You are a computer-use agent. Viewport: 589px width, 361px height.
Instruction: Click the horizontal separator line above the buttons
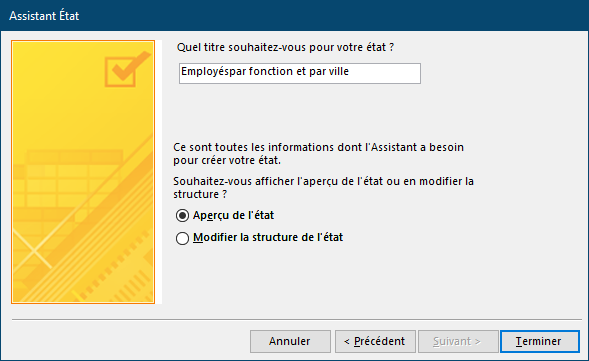point(297,320)
